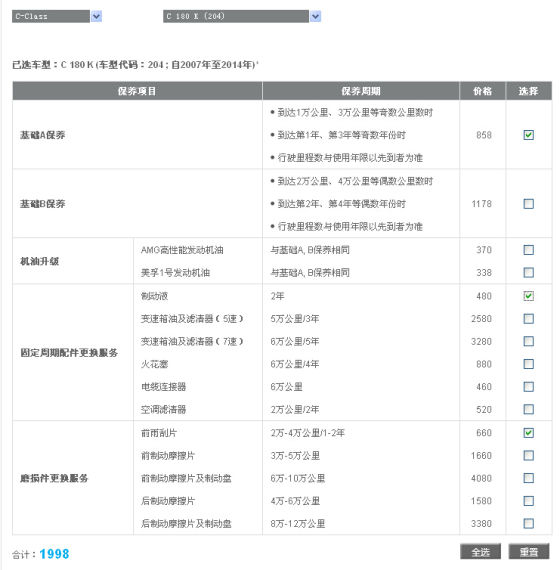Check the 前制动摩擦片 (1660) checkbox
The image size is (560, 570).
(528, 455)
